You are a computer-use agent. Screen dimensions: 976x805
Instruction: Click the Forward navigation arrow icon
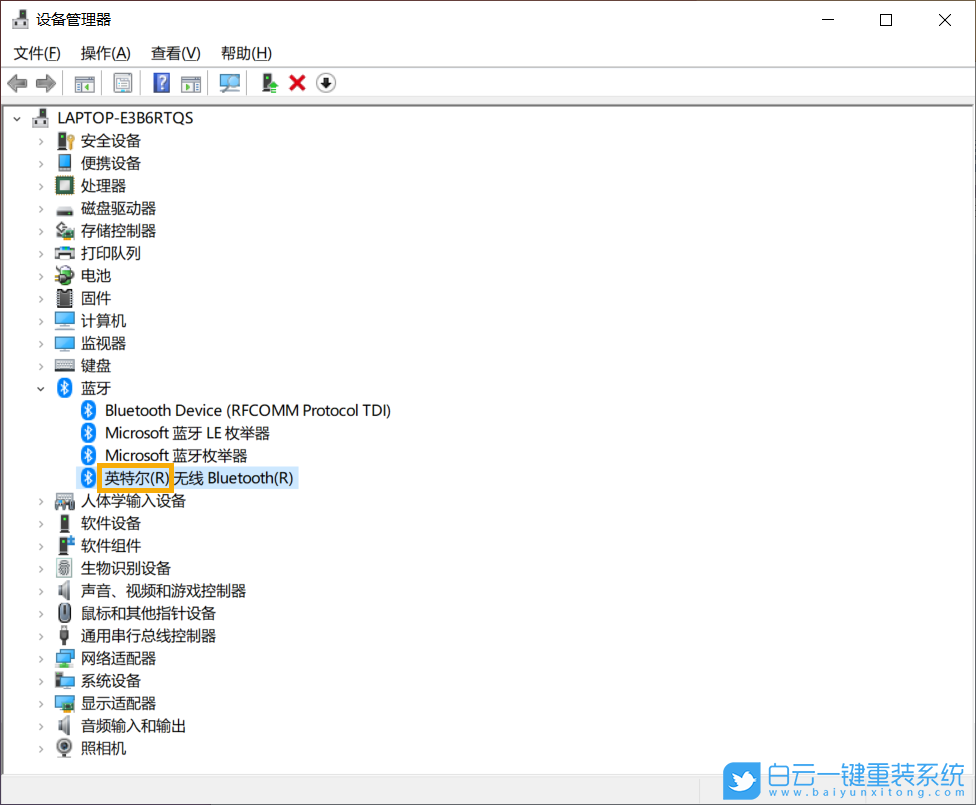pos(46,83)
